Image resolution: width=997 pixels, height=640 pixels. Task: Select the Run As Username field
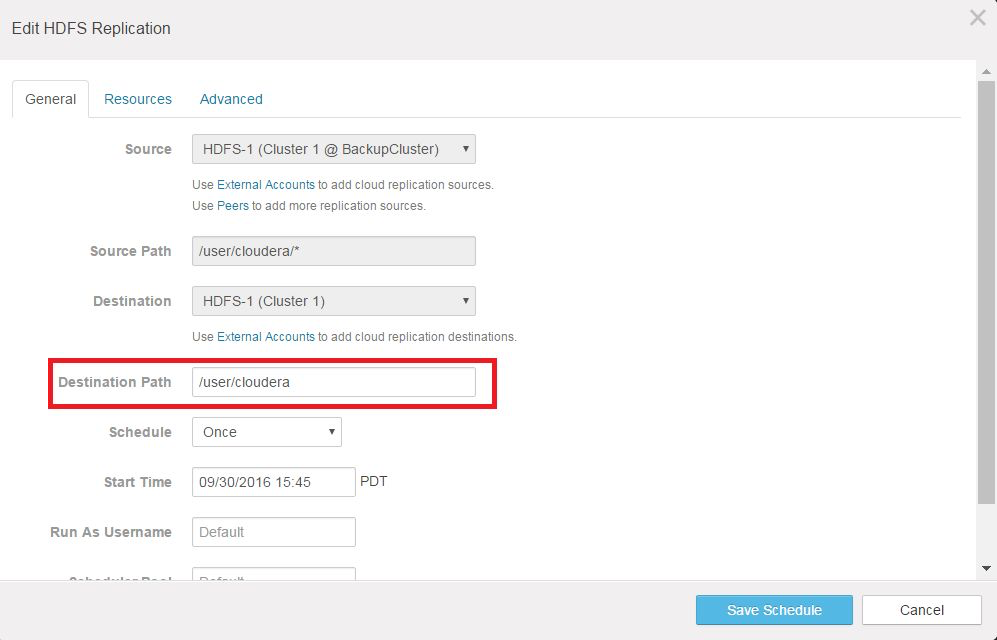[273, 532]
